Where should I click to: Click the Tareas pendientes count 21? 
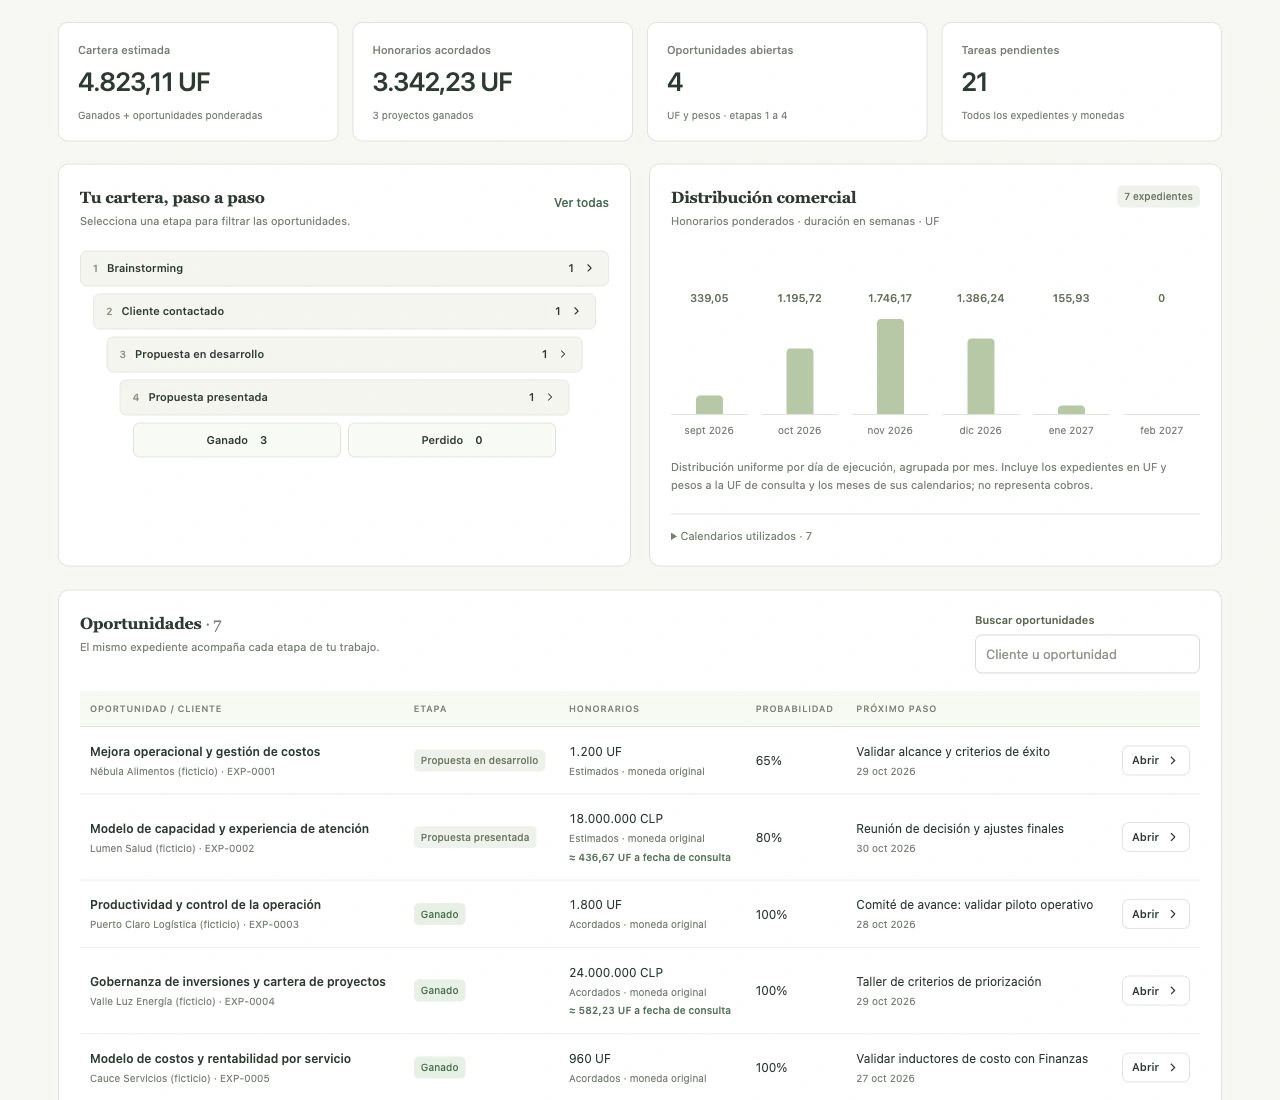[974, 82]
